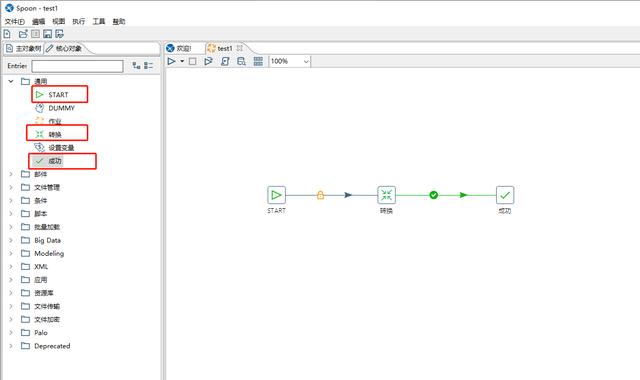
Task: Show the execution results grid icon
Action: (x=258, y=61)
